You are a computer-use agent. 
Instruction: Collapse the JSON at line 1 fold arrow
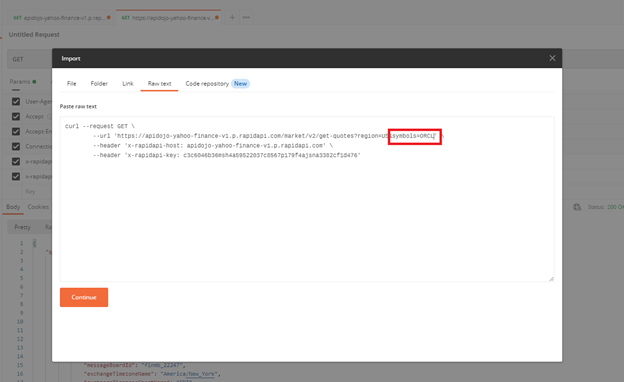click(x=35, y=243)
